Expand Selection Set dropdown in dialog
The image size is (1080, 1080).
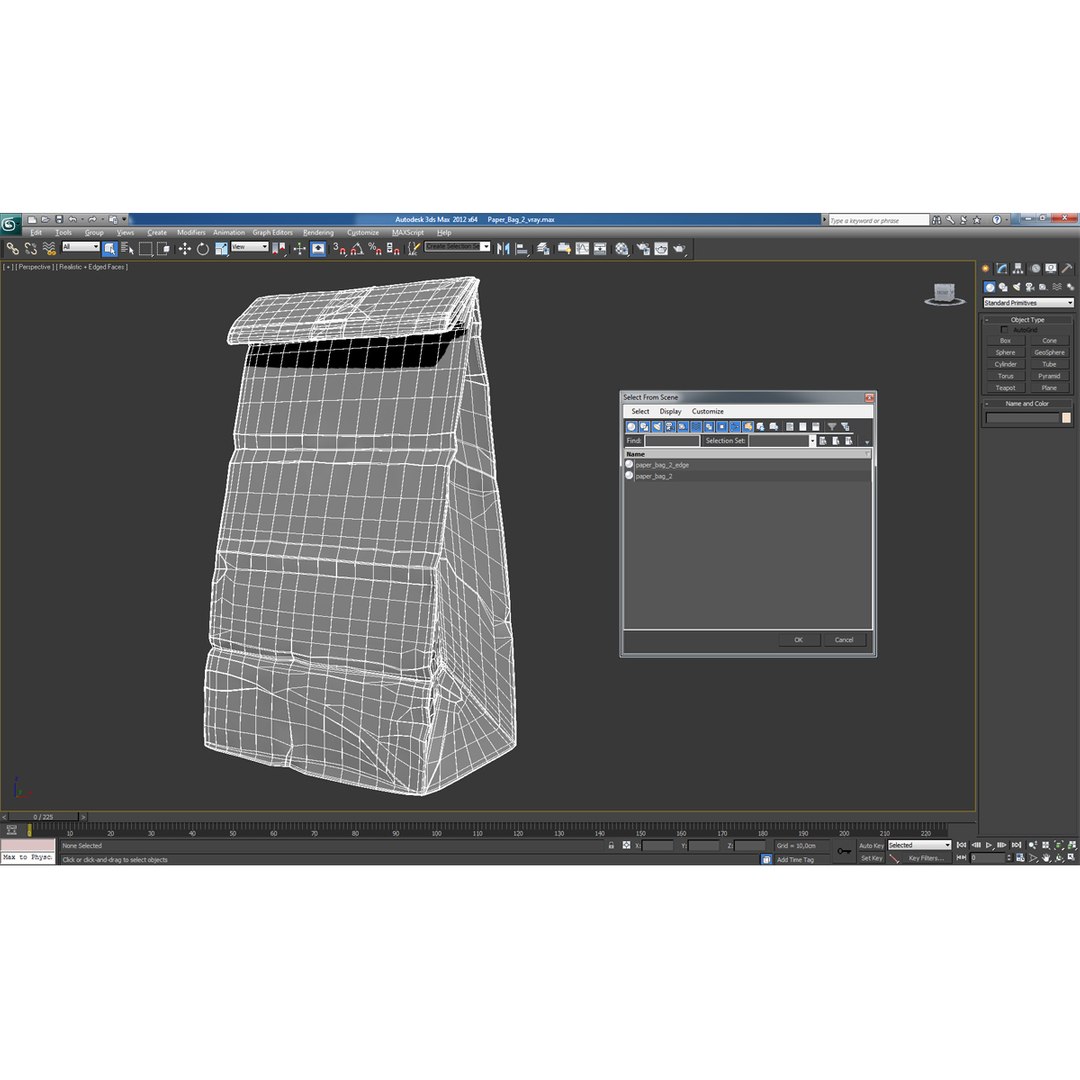[812, 441]
